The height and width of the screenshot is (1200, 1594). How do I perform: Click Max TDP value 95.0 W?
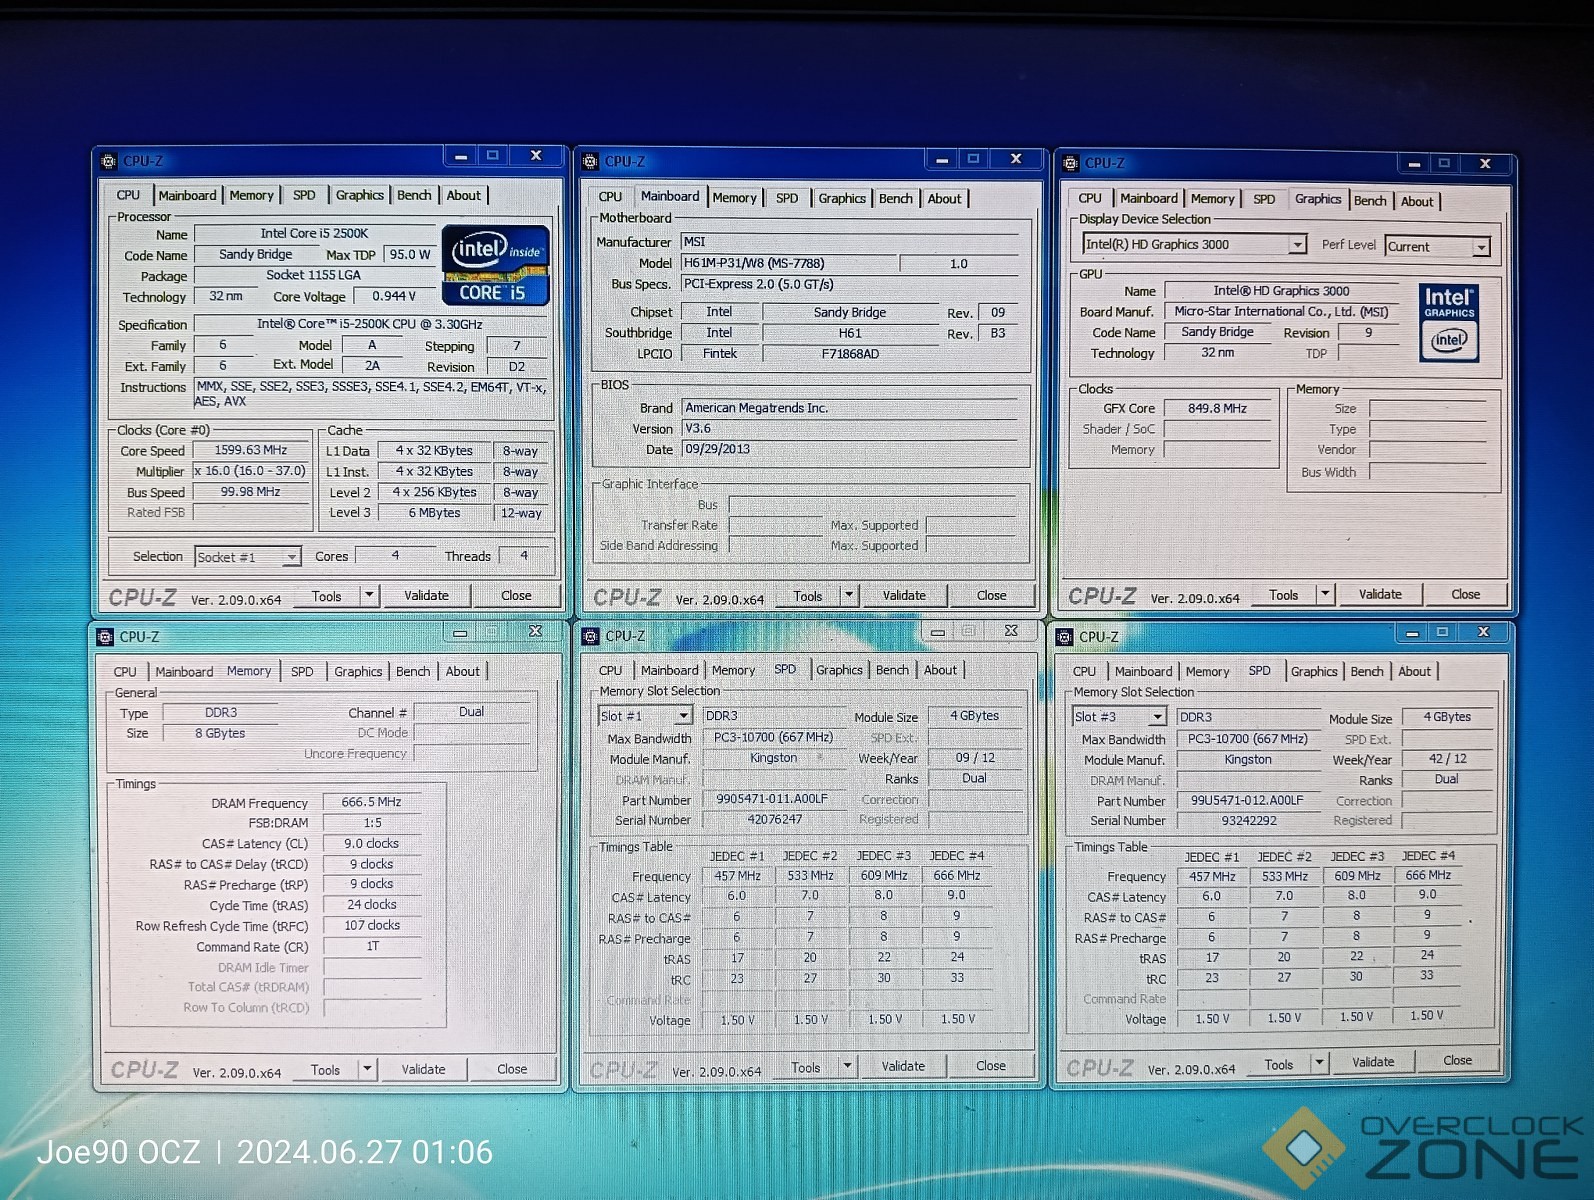point(410,254)
